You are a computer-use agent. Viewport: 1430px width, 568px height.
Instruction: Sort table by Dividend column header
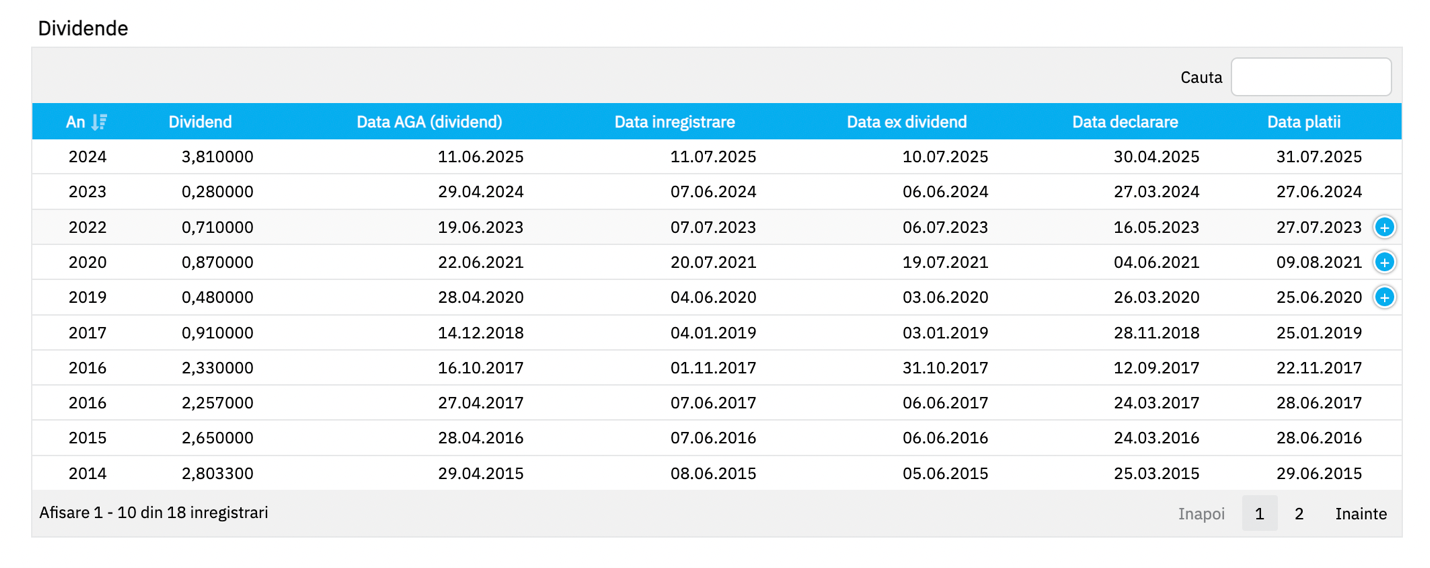pos(200,122)
